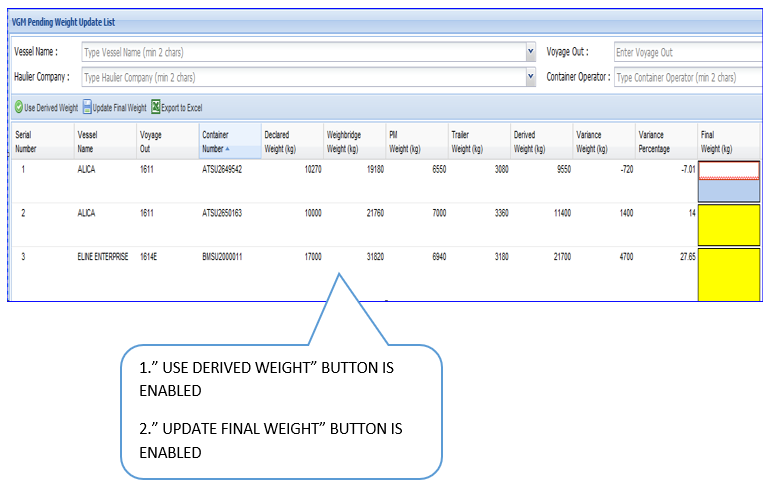Click the Update Final Weight save icon
Image resolution: width=772 pixels, height=487 pixels.
click(x=87, y=107)
